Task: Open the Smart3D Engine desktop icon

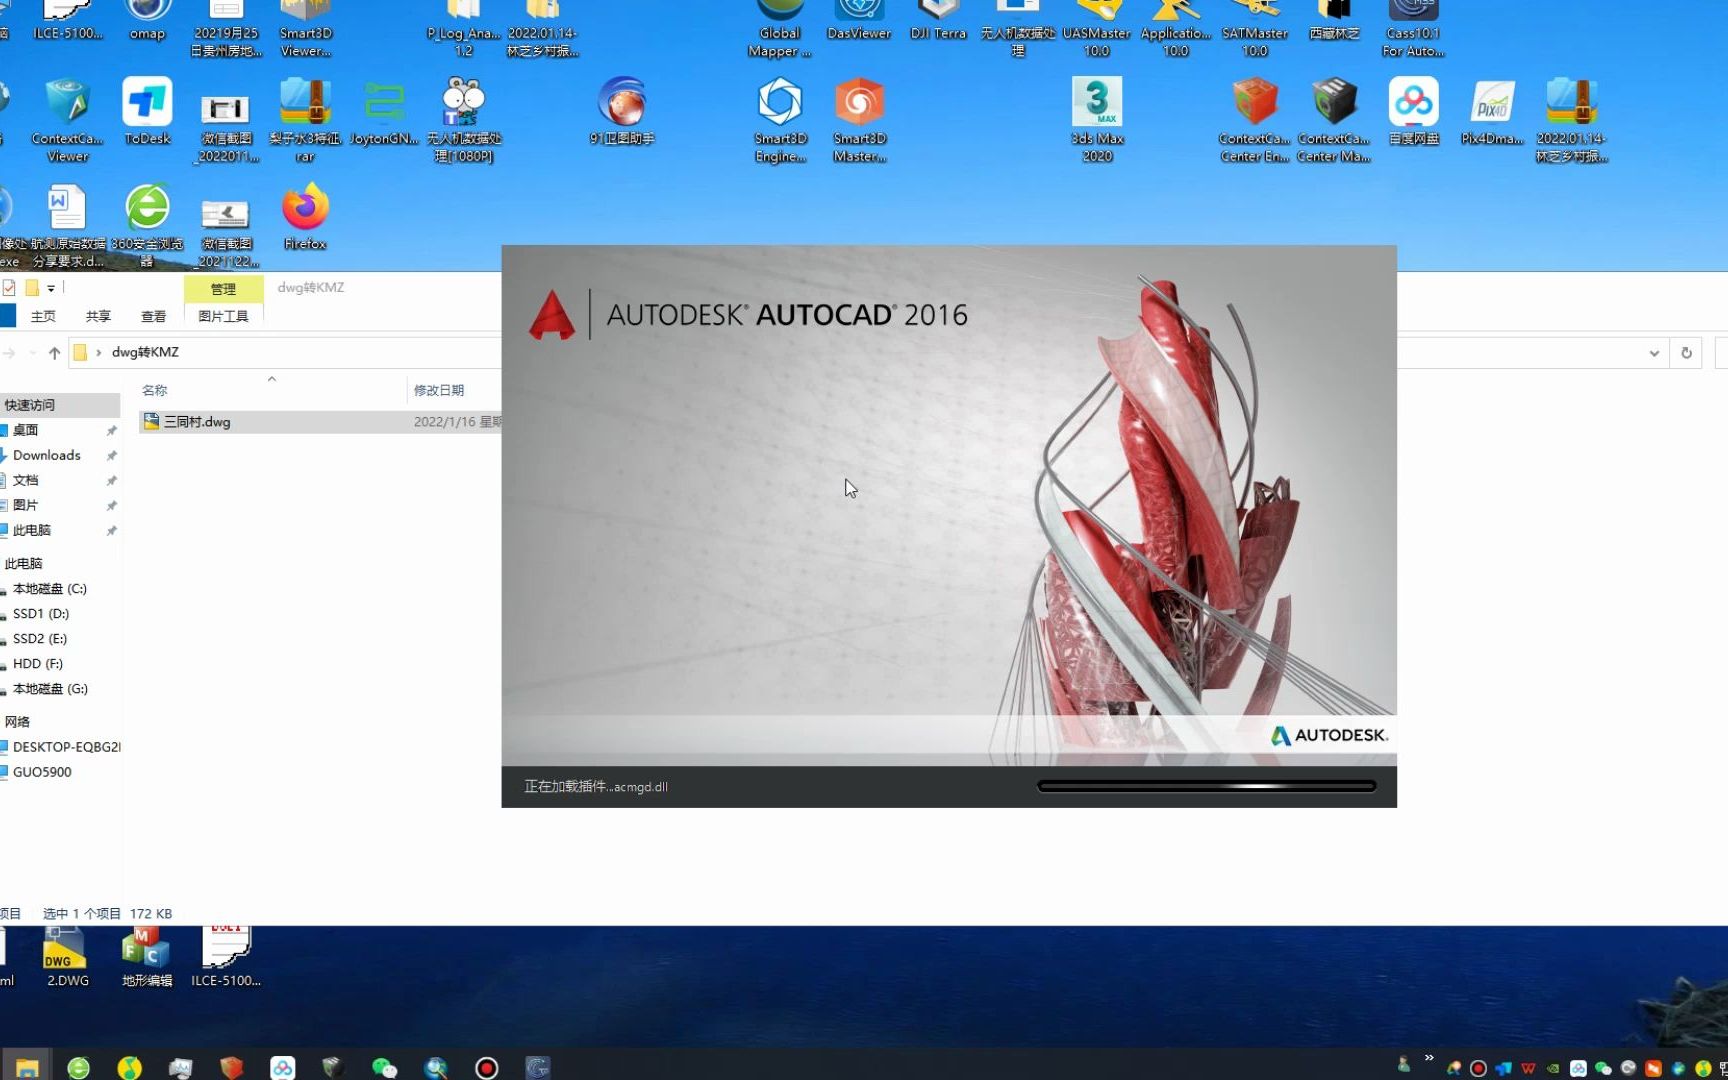Action: (780, 120)
